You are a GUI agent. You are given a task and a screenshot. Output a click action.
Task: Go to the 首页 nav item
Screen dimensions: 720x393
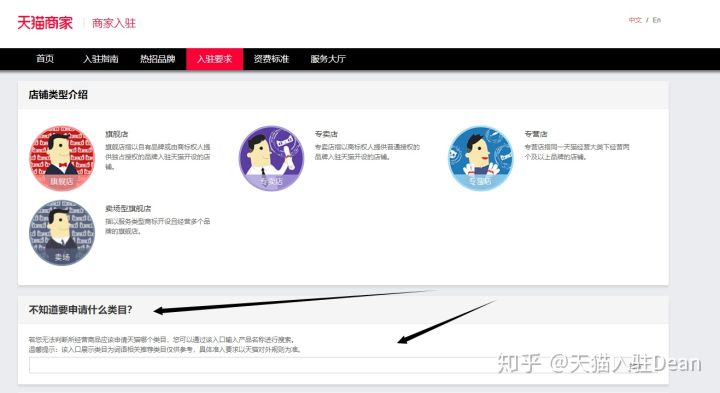45,59
